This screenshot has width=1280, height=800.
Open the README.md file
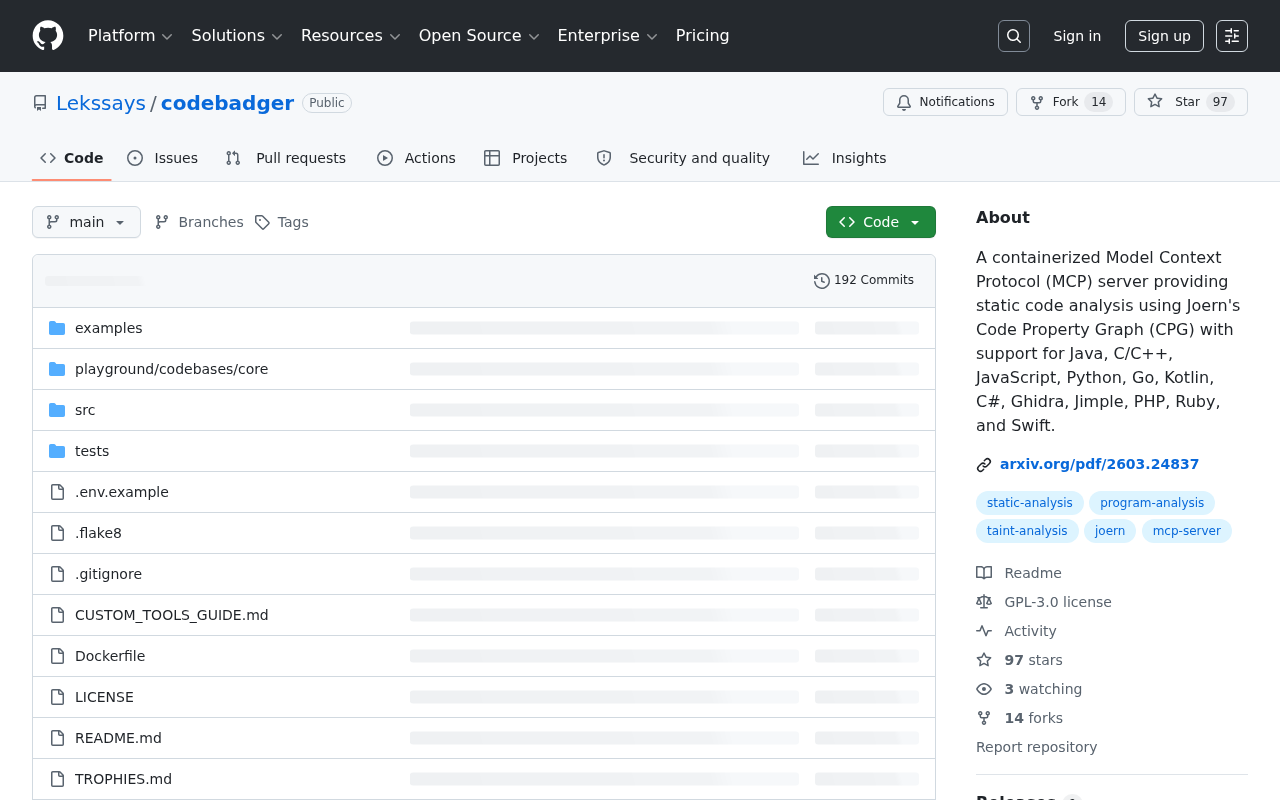point(118,738)
